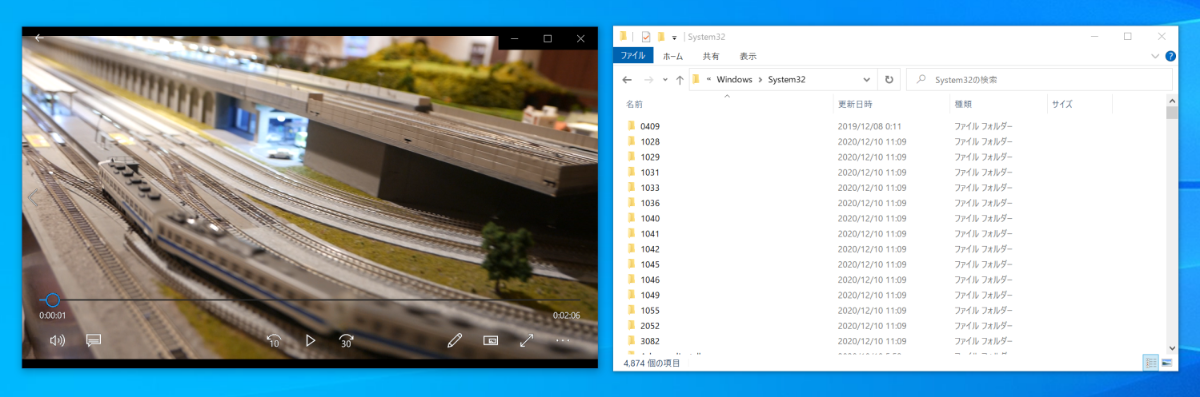Mute the video volume speaker icon
Screen dimensions: 1200x397
(x=57, y=340)
